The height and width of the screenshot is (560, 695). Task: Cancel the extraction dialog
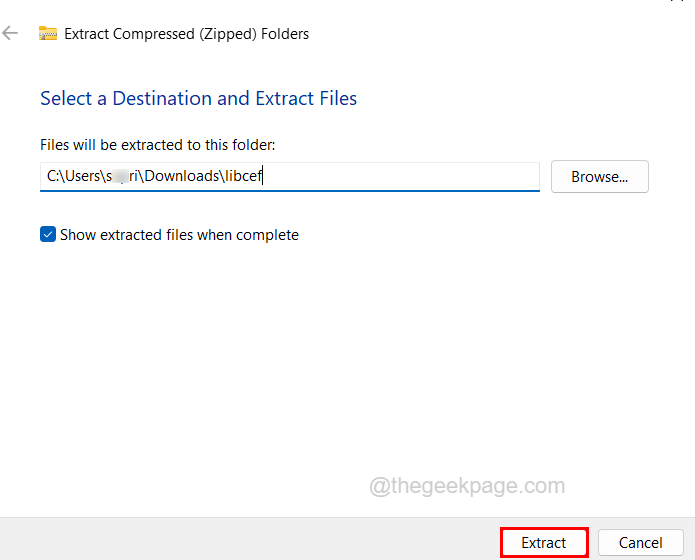(x=640, y=543)
